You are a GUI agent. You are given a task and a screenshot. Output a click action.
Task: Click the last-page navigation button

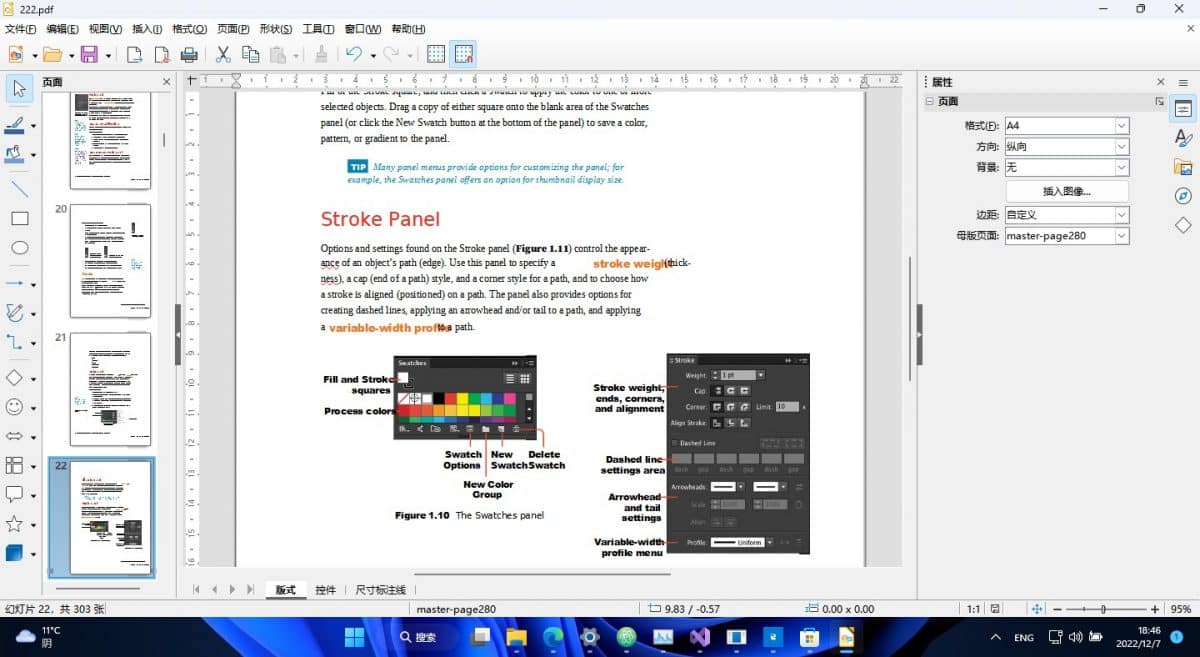click(x=249, y=589)
